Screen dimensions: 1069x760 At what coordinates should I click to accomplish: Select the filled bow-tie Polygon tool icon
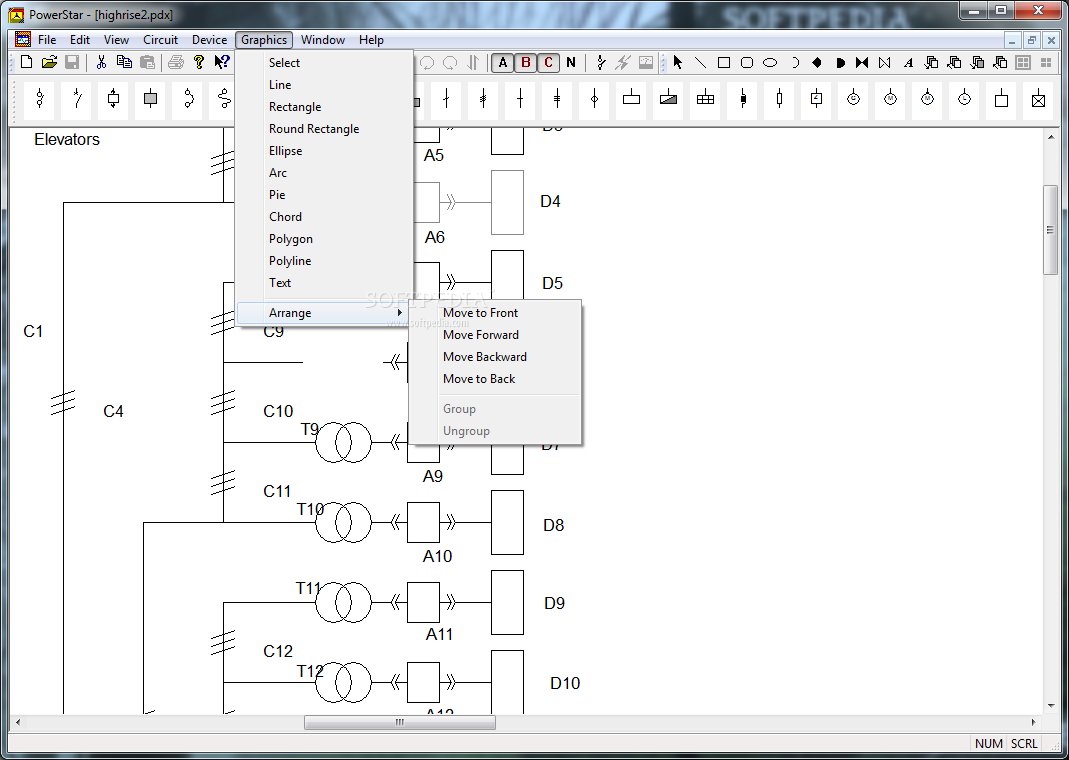[862, 63]
